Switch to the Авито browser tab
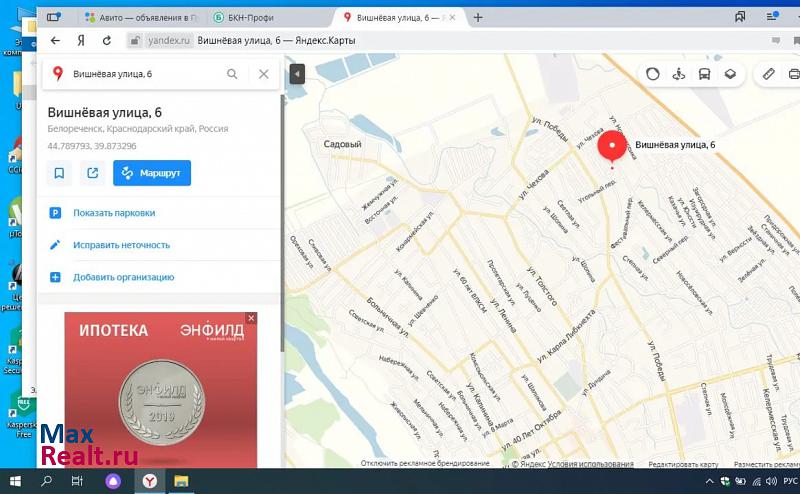800x494 pixels. coord(140,18)
